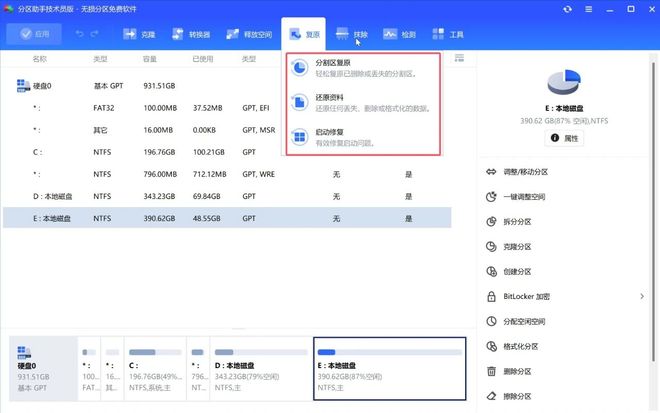Select the E: 本地磁盘 row in list
660x413 pixels.
pos(227,218)
